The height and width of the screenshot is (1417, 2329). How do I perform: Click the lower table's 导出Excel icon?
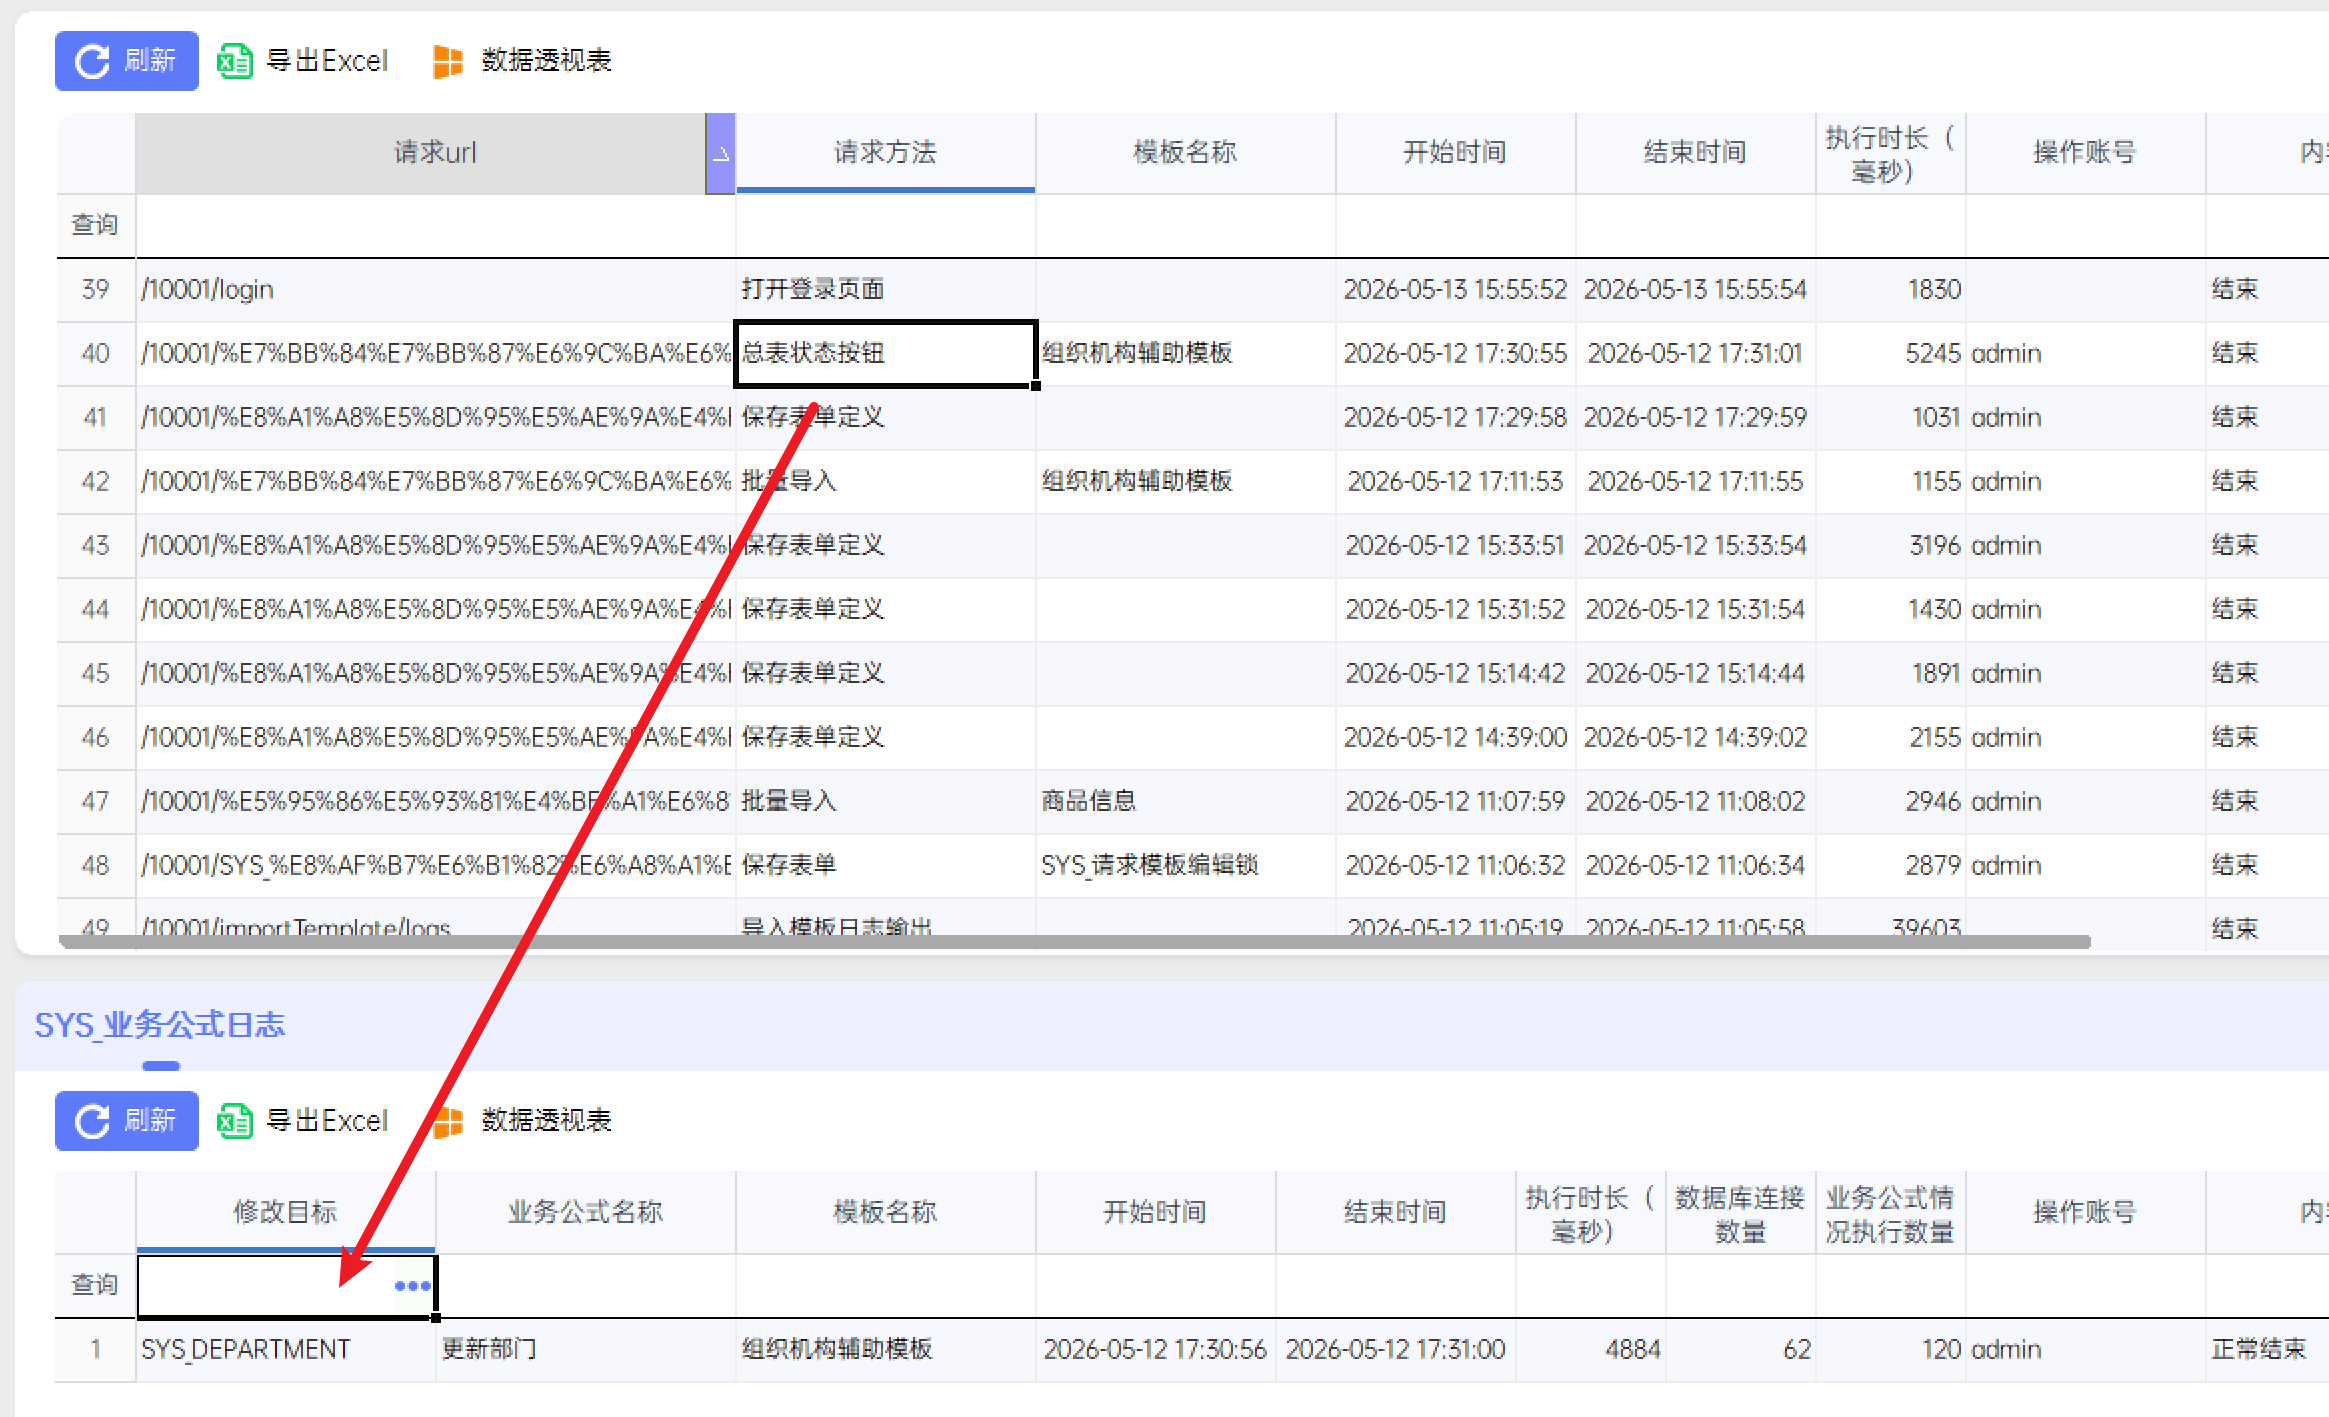(x=235, y=1121)
